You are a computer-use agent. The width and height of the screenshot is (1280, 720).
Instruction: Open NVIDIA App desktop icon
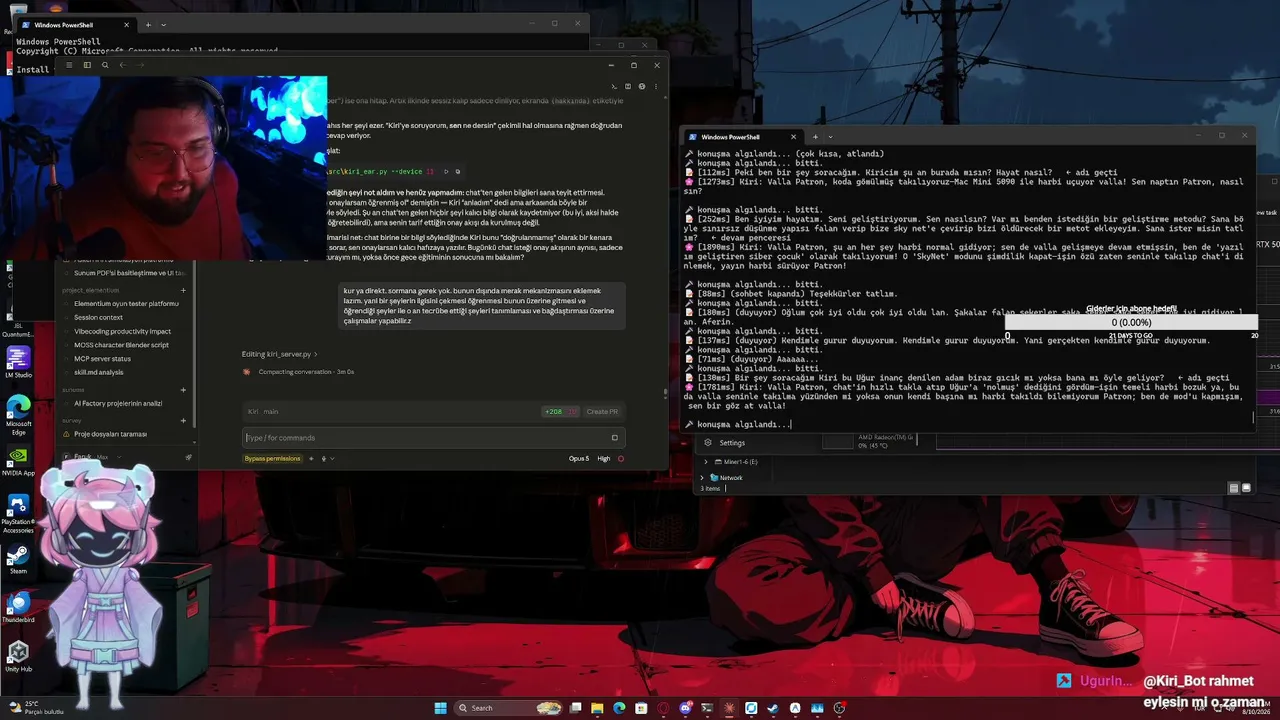pyautogui.click(x=18, y=461)
